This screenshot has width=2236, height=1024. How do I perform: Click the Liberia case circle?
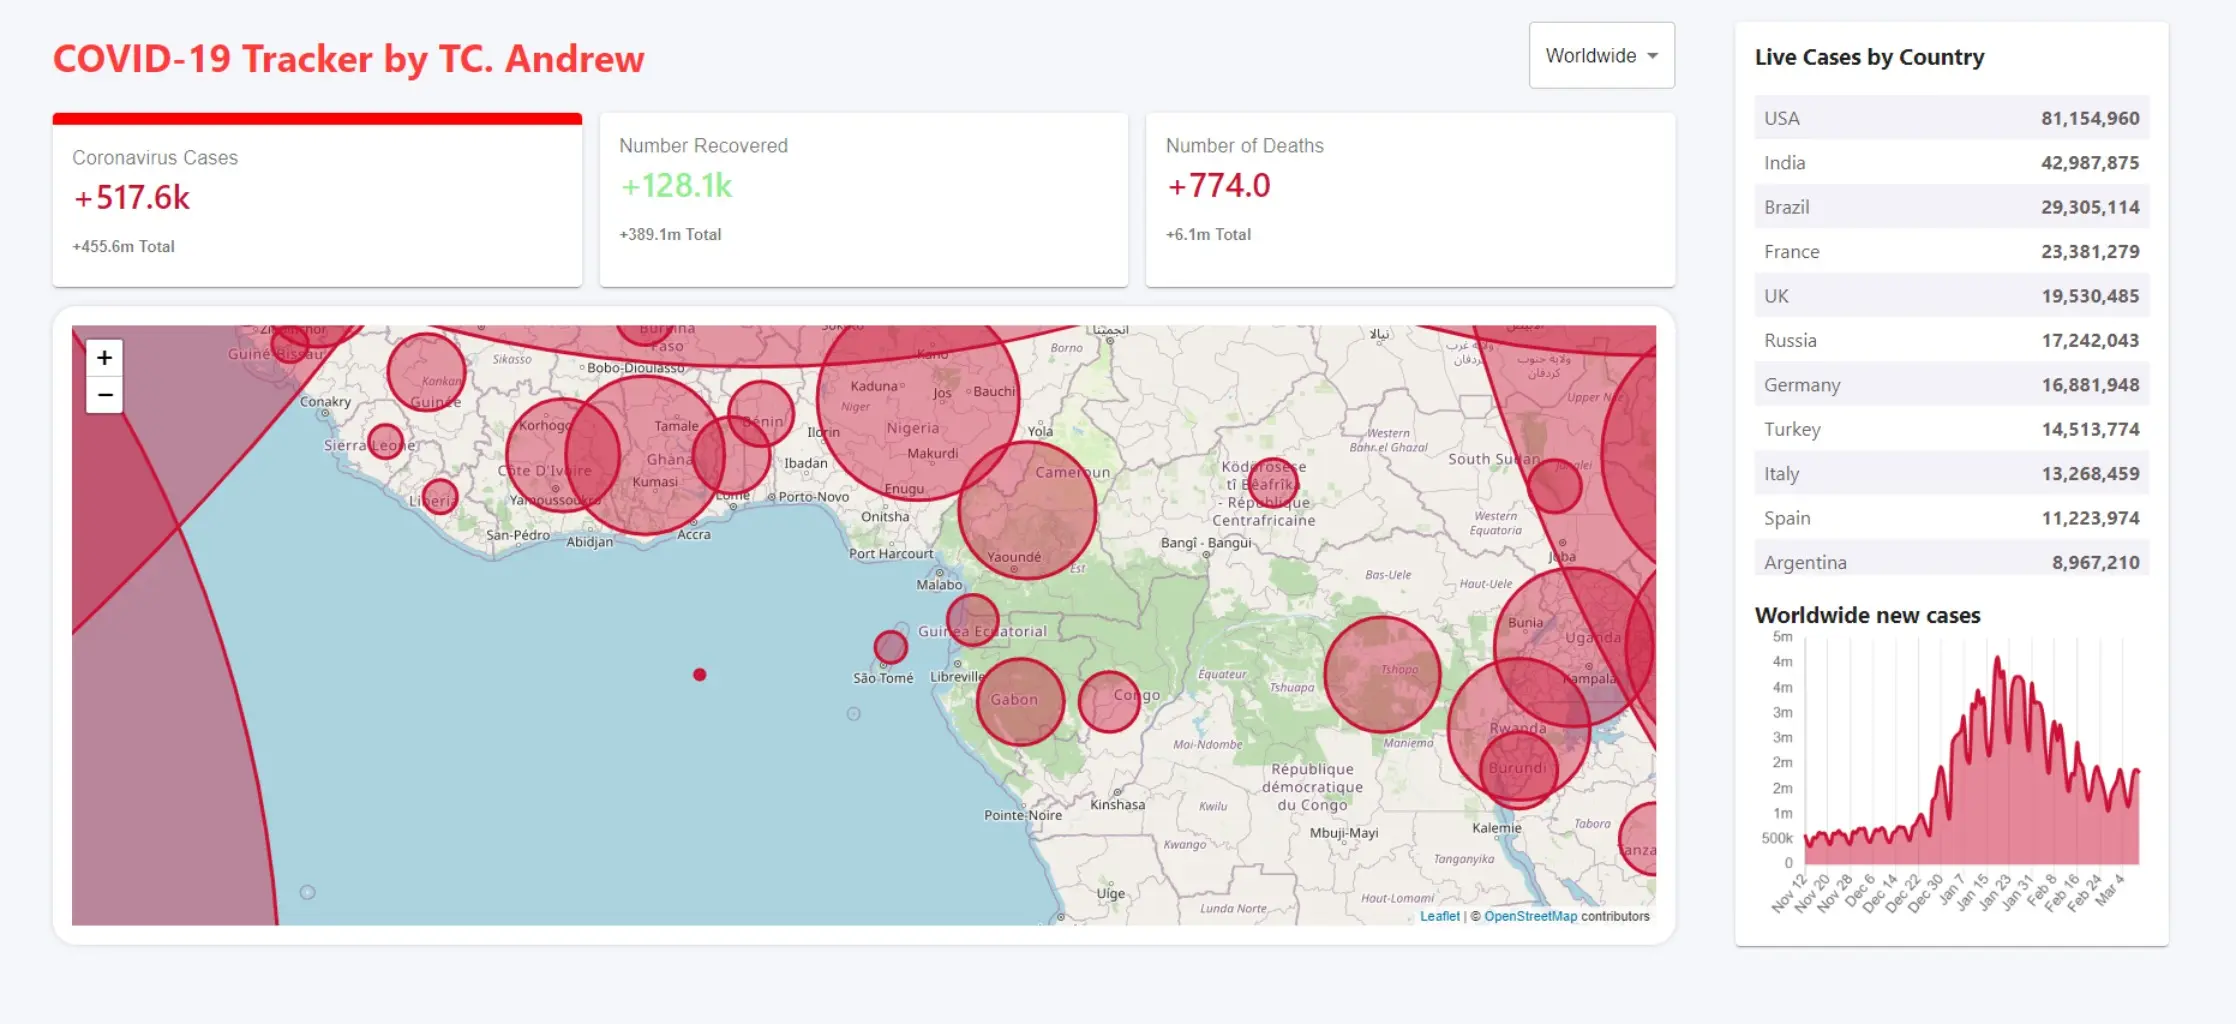439,496
